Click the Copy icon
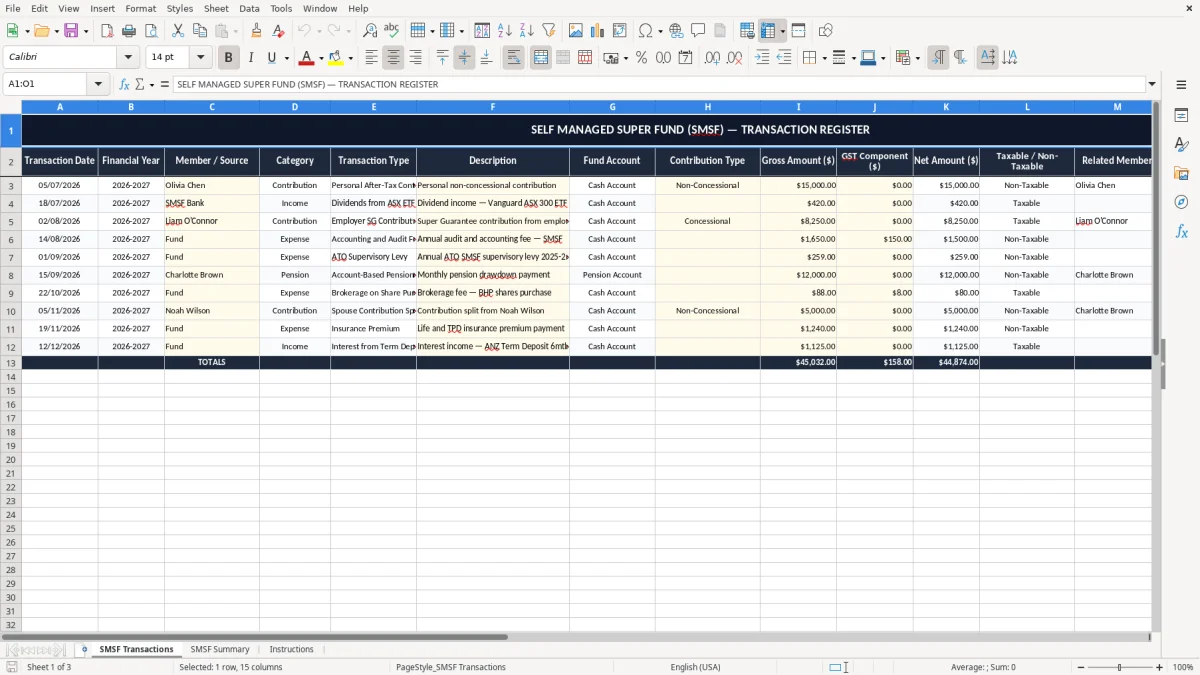Viewport: 1200px width, 675px height. coord(200,31)
